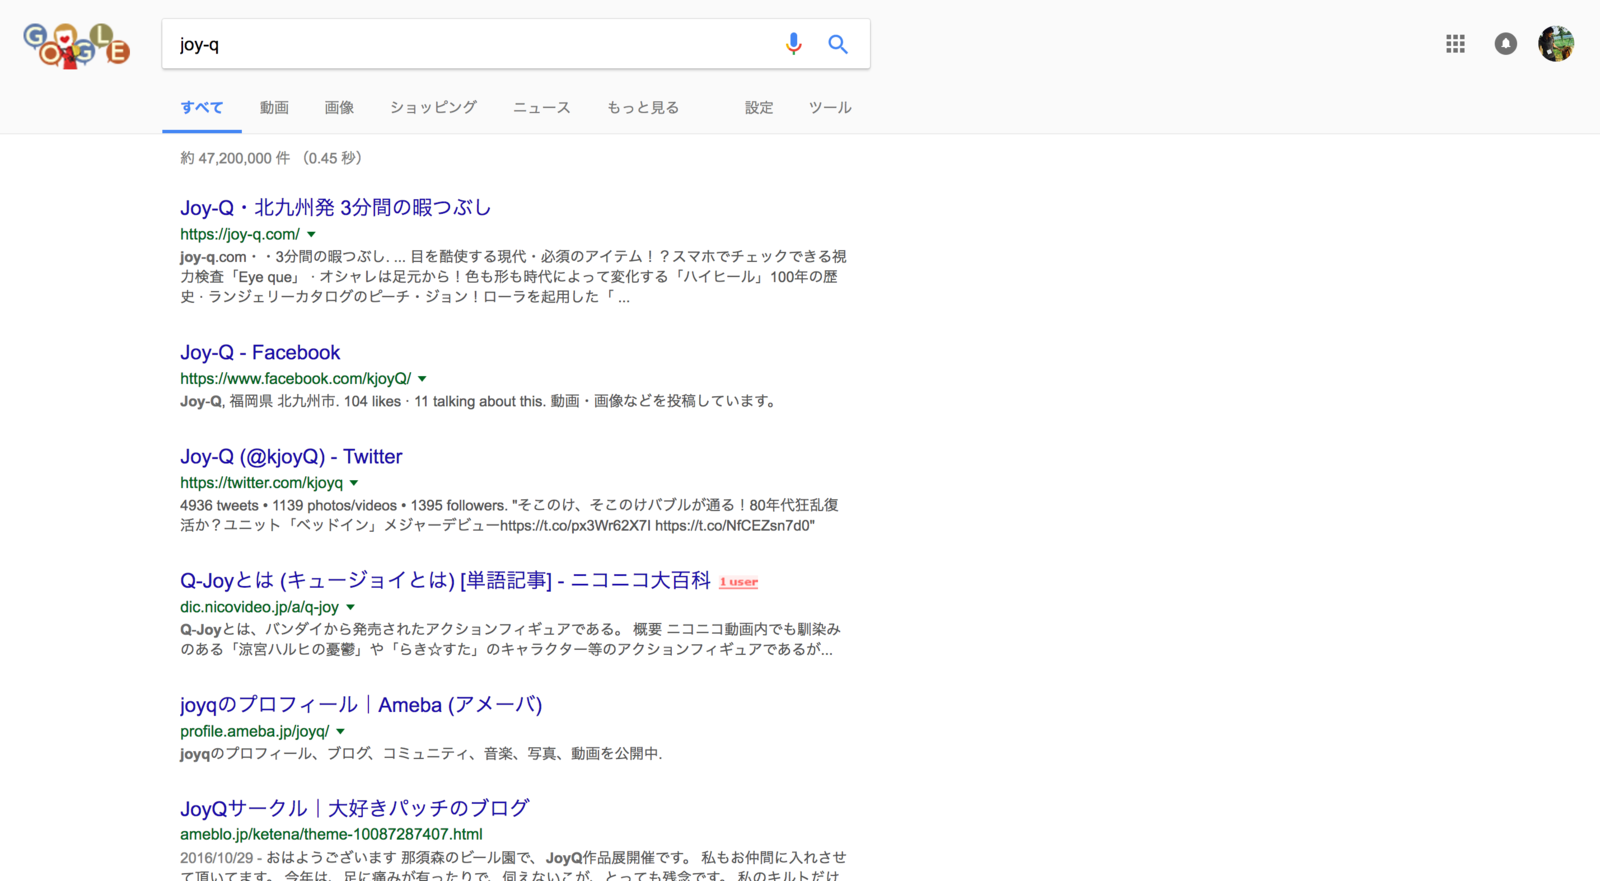
Task: Open the 設定 menu
Action: point(759,107)
